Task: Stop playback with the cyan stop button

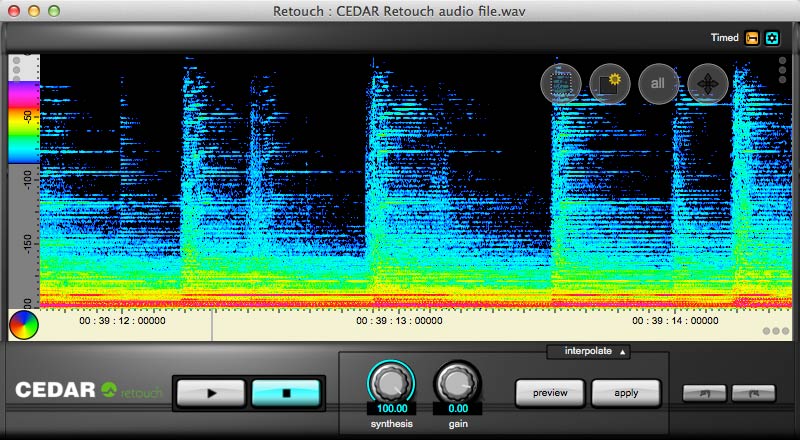Action: [x=286, y=393]
